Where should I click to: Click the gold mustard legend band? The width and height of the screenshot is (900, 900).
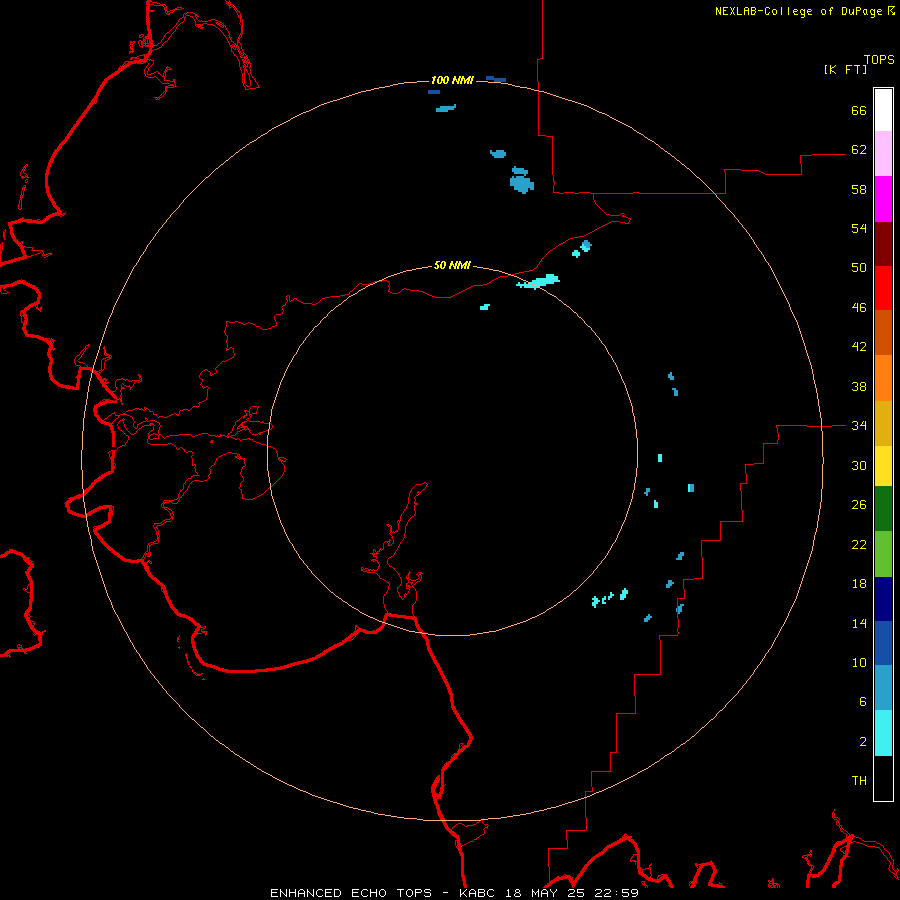[x=883, y=423]
